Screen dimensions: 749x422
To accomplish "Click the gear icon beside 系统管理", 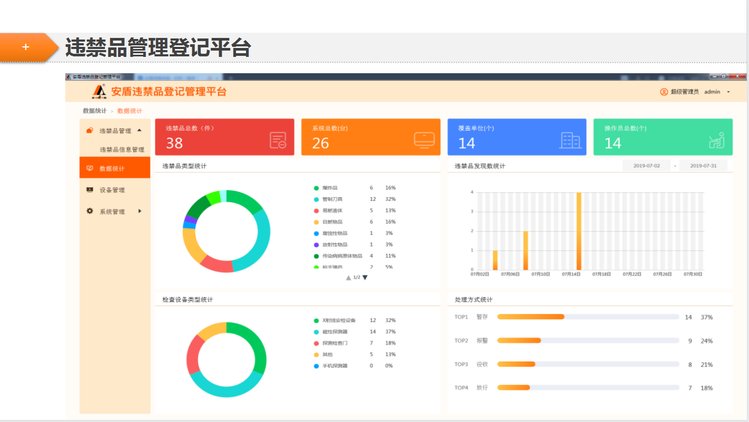I will click(x=90, y=211).
